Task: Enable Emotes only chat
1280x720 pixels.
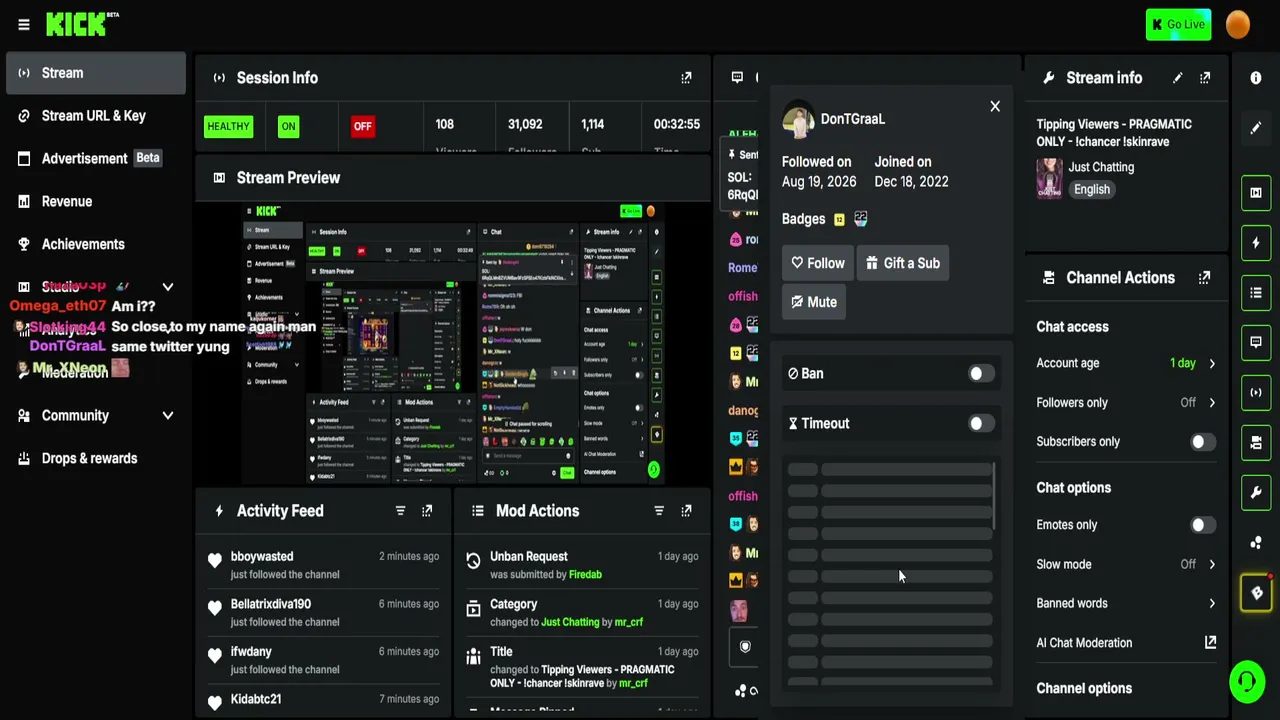Action: tap(1203, 525)
